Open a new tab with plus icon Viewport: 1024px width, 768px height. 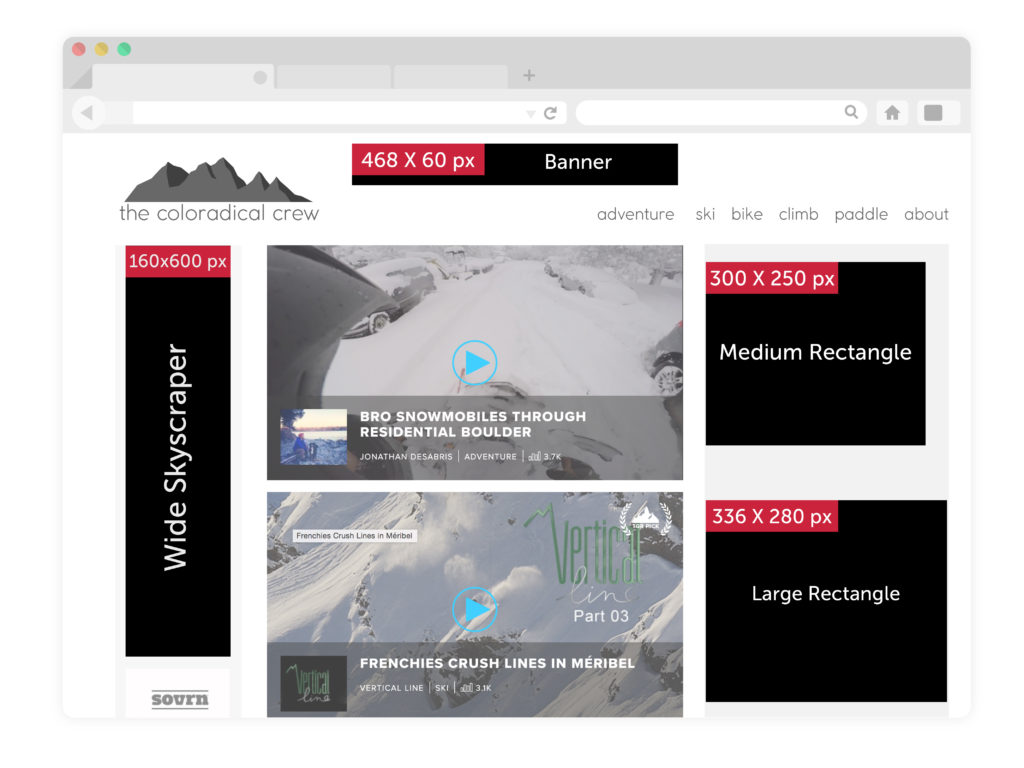click(x=529, y=75)
